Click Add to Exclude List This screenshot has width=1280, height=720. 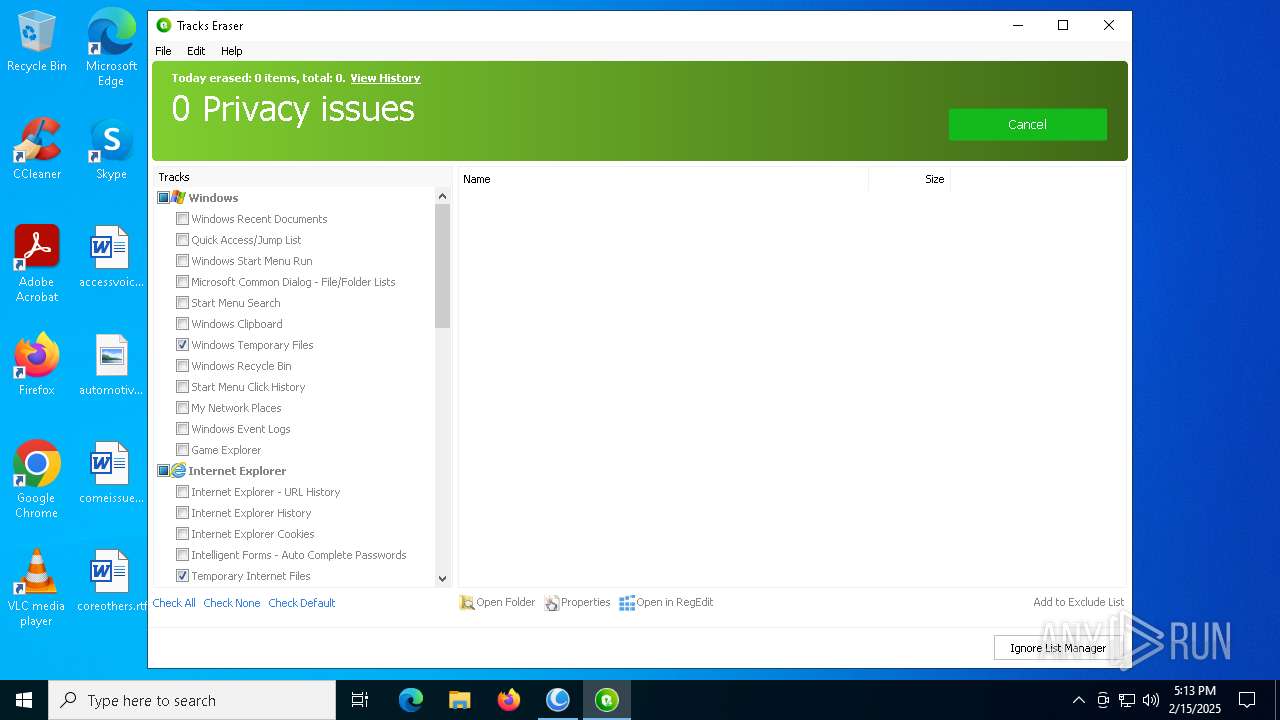[x=1078, y=602]
